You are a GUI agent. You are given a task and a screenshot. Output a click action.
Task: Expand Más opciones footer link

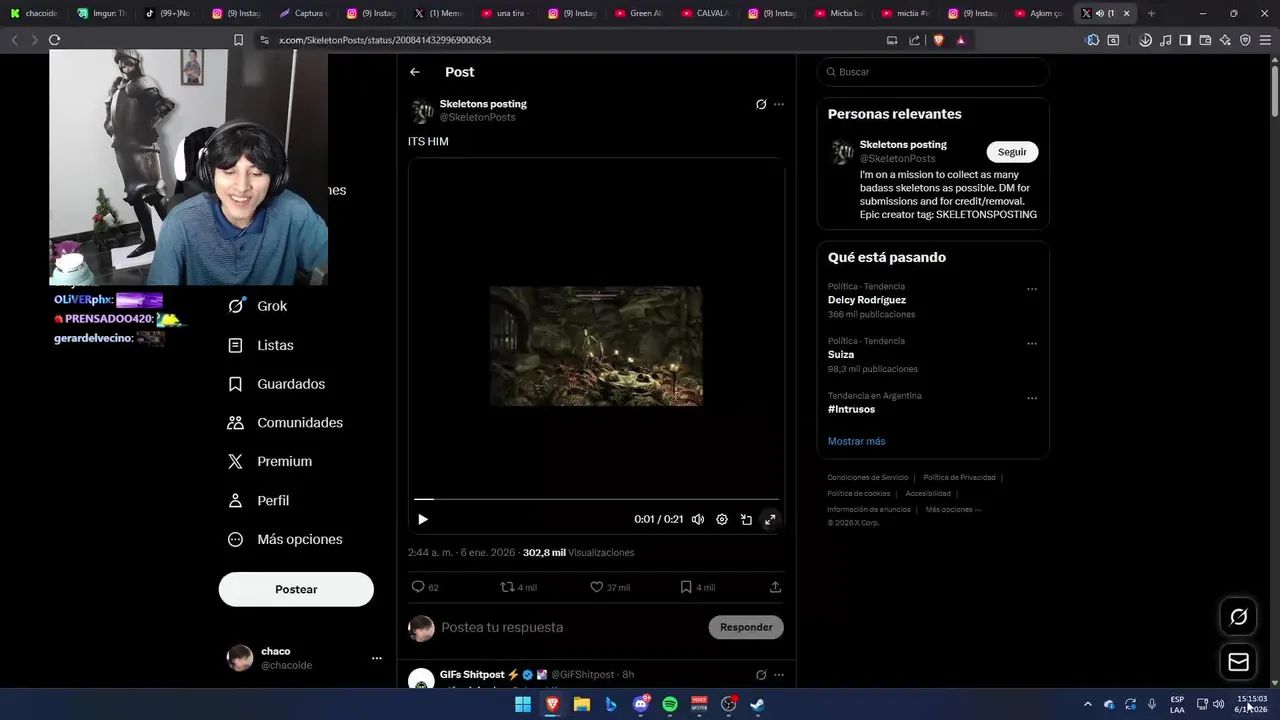coord(953,510)
